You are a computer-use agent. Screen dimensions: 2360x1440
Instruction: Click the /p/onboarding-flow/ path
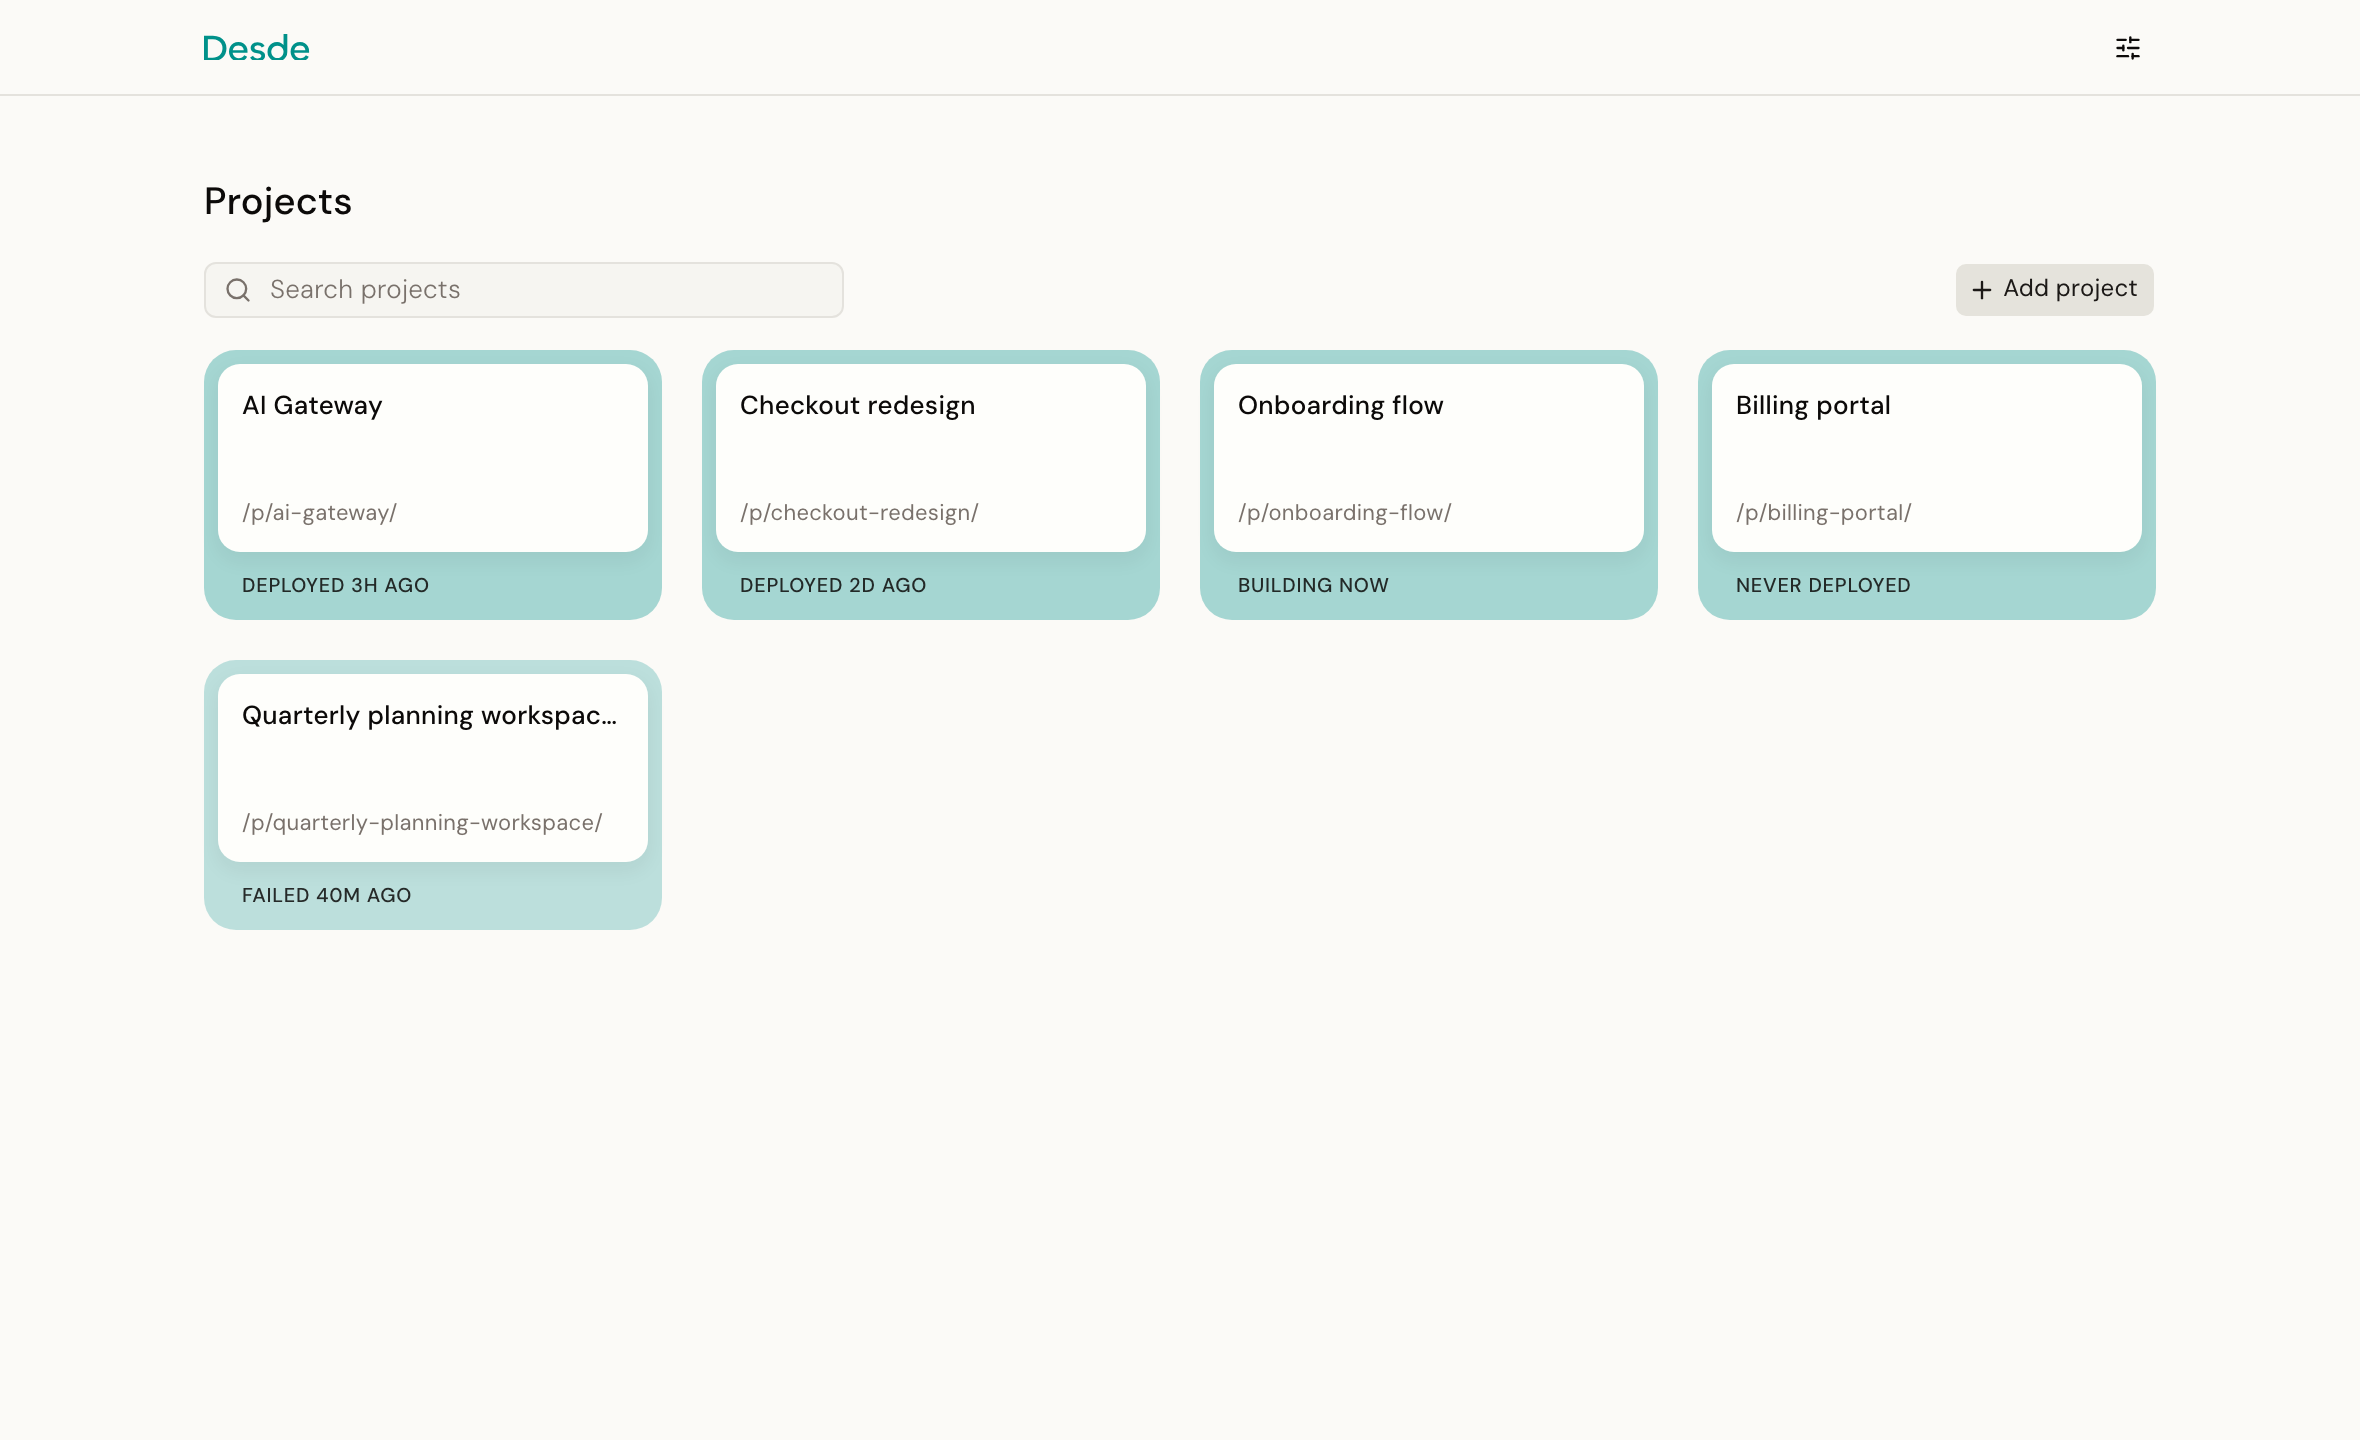coord(1344,513)
